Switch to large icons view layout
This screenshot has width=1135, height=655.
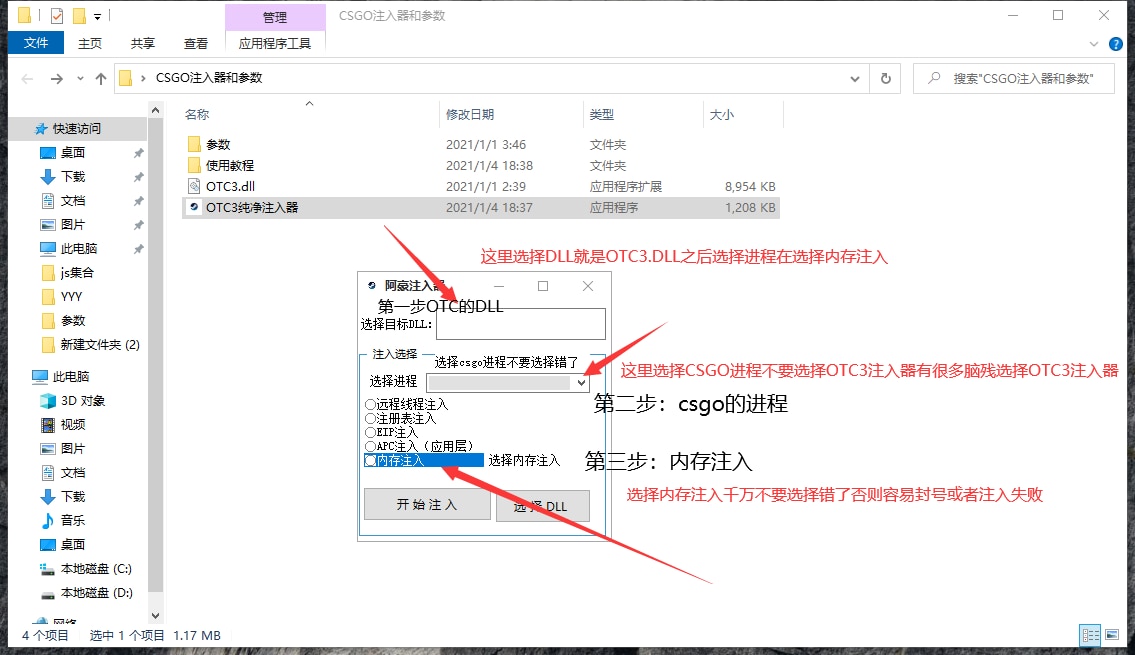pos(1113,635)
